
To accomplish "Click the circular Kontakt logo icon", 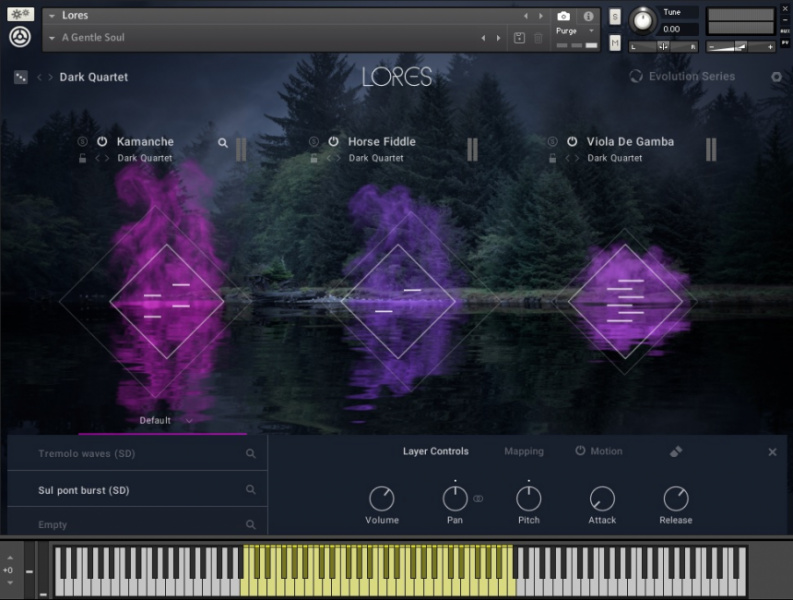I will pyautogui.click(x=20, y=37).
